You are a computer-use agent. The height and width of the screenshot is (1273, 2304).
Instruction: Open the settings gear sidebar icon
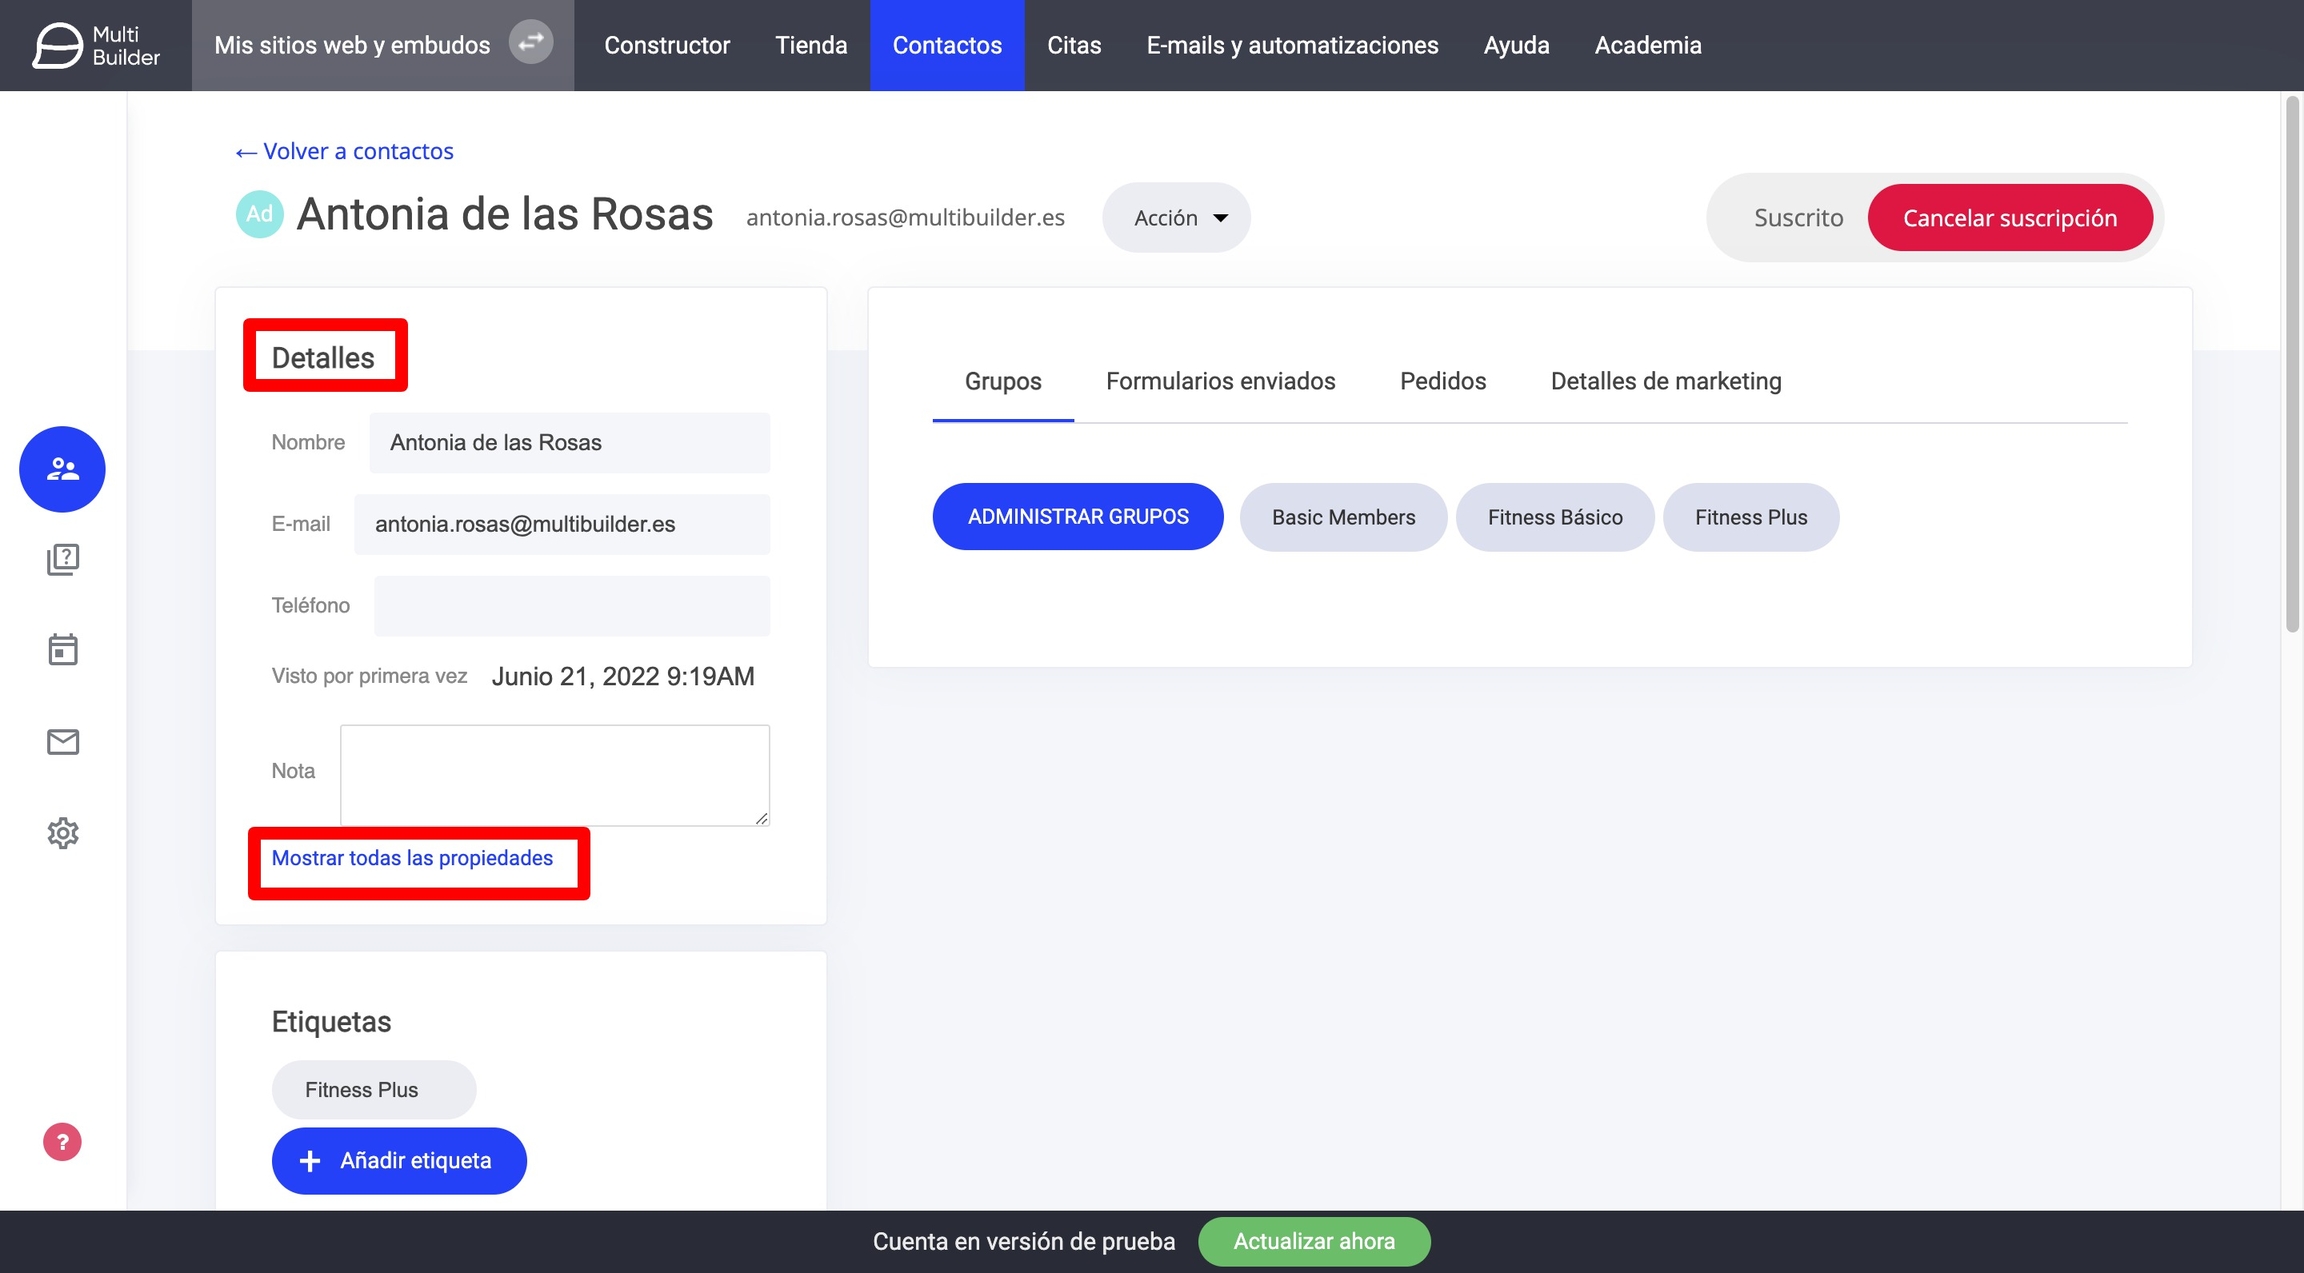pyautogui.click(x=62, y=833)
